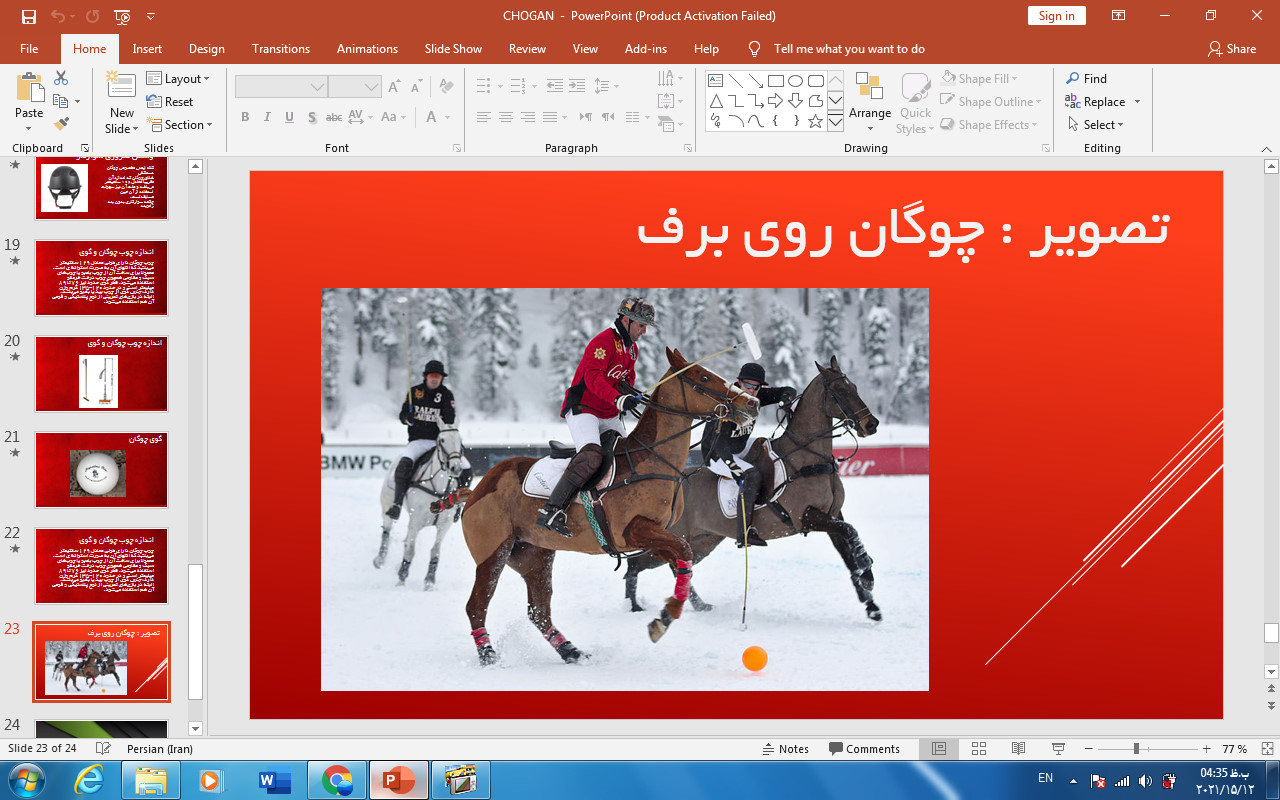Image resolution: width=1280 pixels, height=800 pixels.
Task: Switch to Slide Sorter view icon
Action: (979, 749)
